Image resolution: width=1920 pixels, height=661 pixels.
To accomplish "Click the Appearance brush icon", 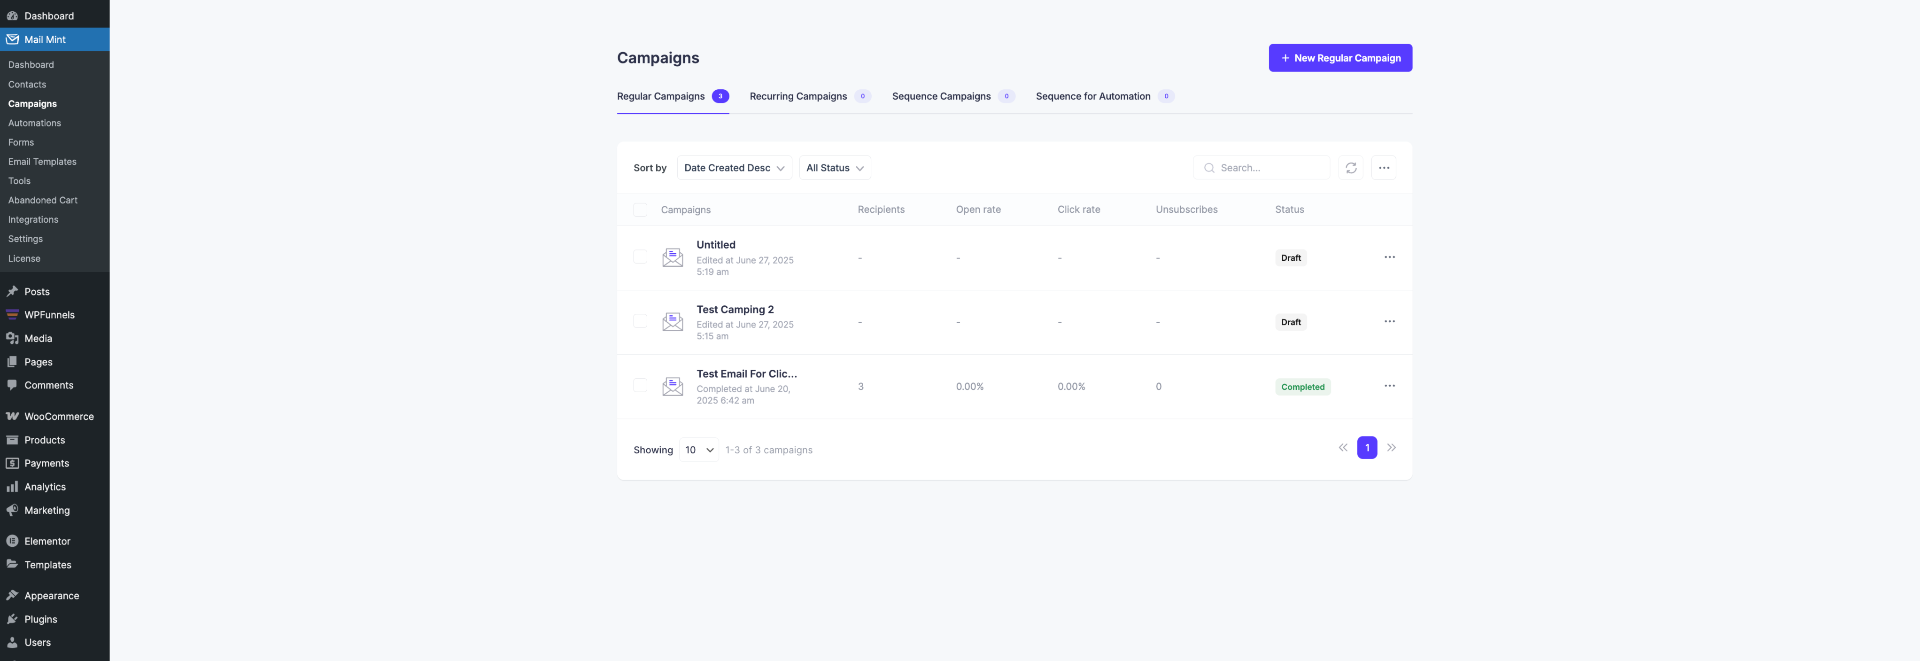I will (12, 596).
